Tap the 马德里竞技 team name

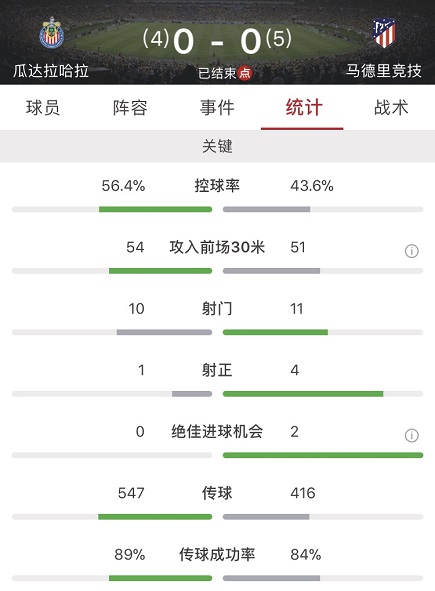[384, 71]
